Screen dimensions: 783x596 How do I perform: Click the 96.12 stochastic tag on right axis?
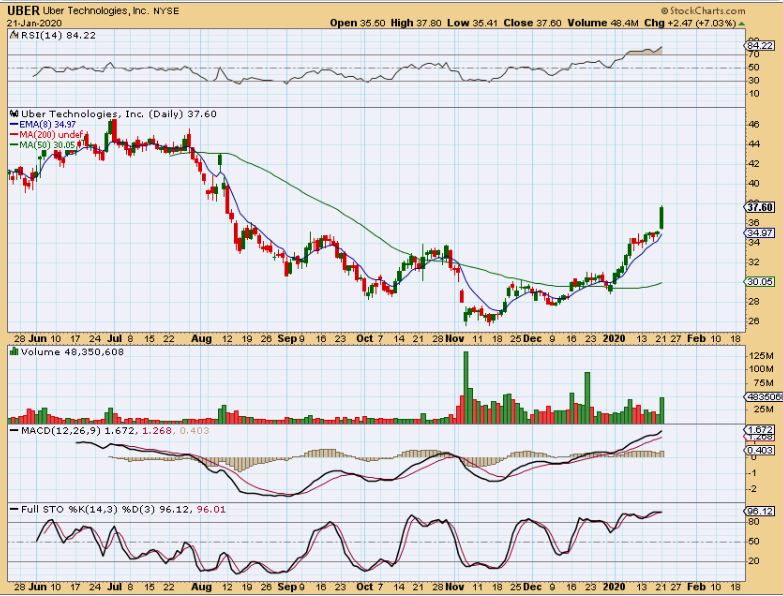[760, 512]
